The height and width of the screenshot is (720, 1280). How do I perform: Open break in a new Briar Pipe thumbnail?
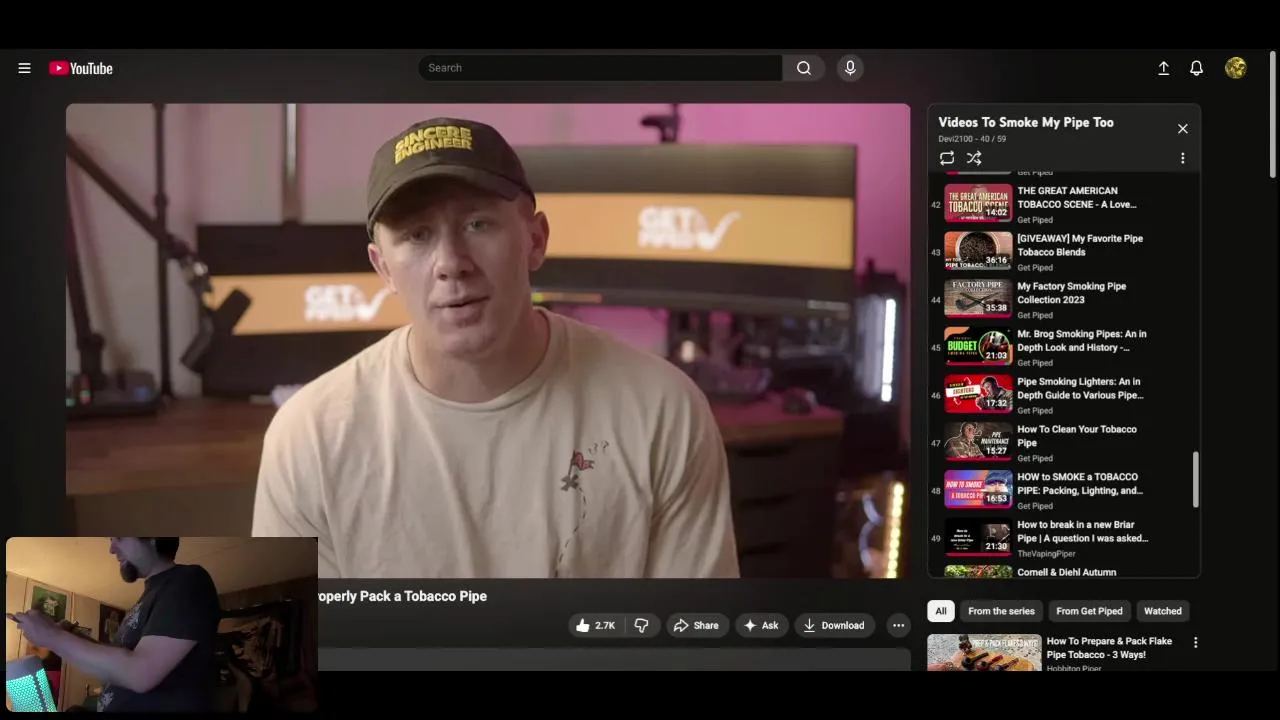(x=978, y=537)
